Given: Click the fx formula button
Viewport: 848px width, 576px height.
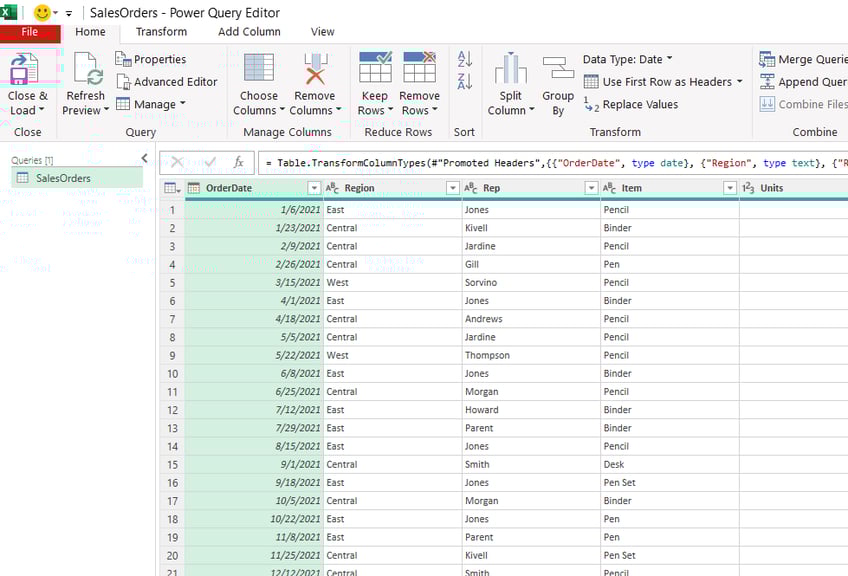Looking at the screenshot, I should tap(238, 162).
